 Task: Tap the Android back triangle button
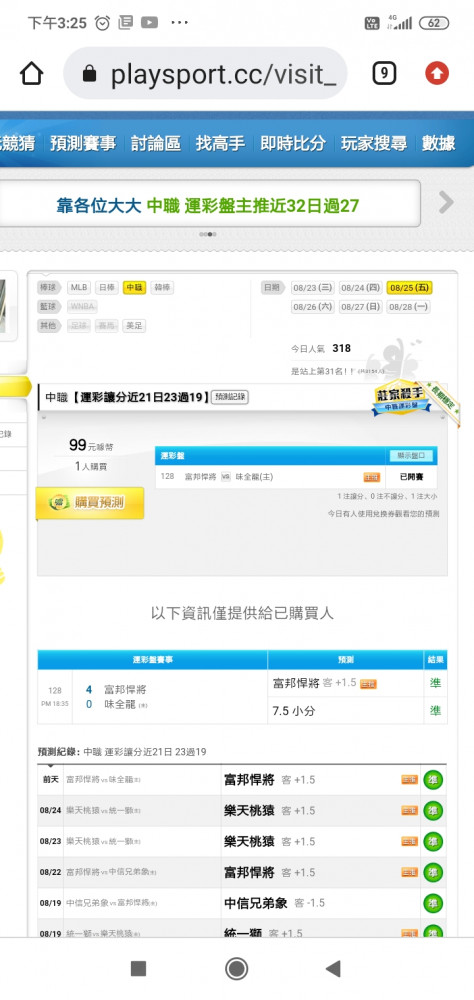(x=333, y=969)
